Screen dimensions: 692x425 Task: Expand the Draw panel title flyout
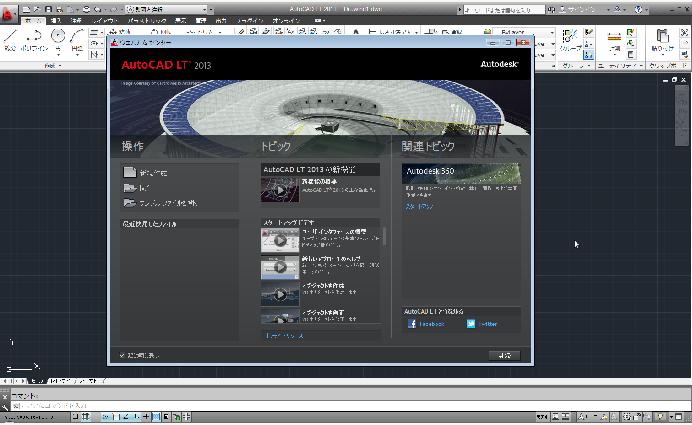(x=52, y=66)
